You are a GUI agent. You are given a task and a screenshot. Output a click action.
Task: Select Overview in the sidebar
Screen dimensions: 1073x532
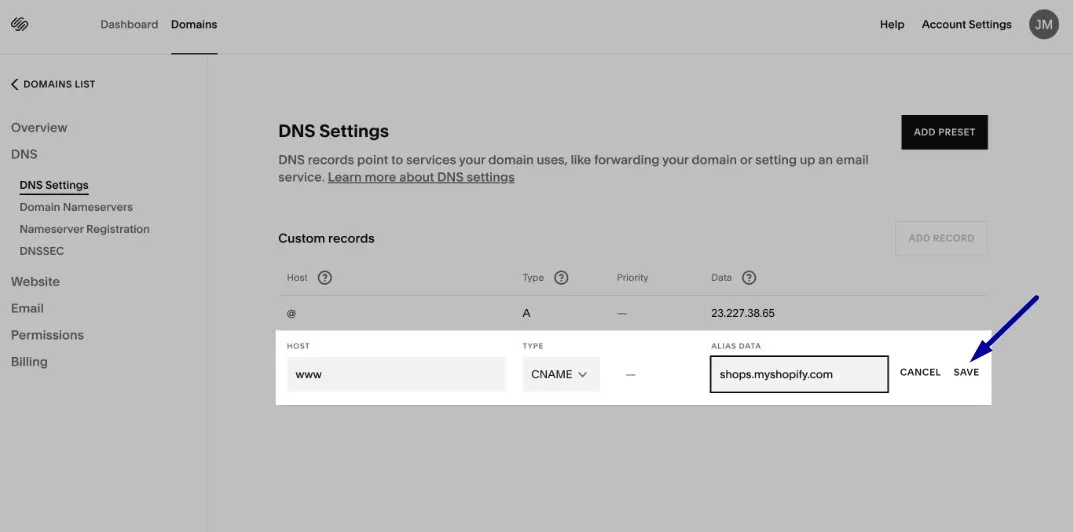pyautogui.click(x=39, y=127)
